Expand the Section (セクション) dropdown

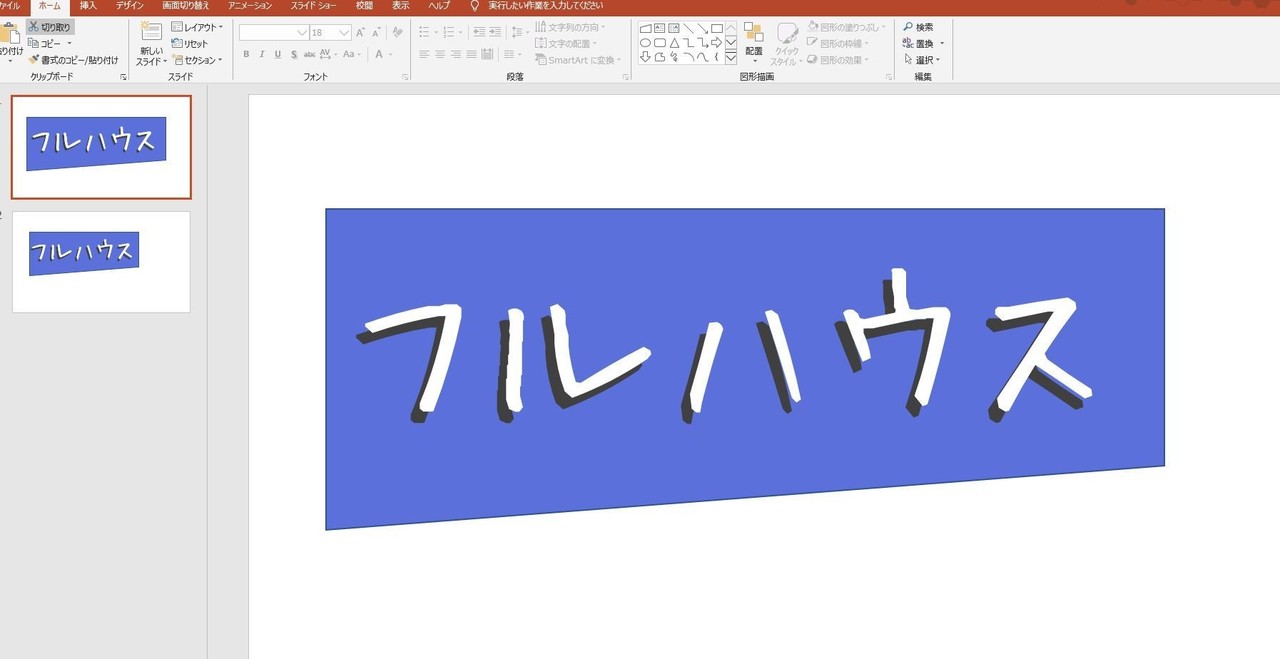coord(197,60)
